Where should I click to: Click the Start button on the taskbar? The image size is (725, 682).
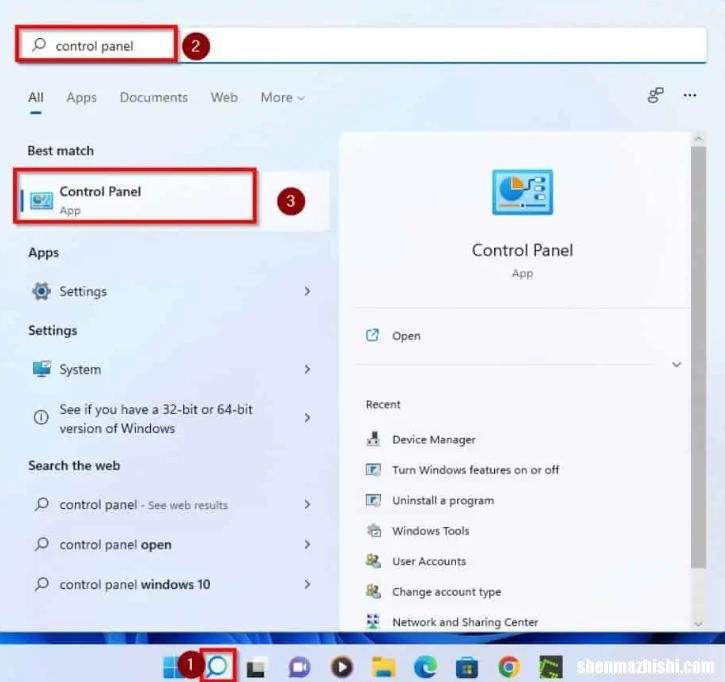click(x=172, y=667)
